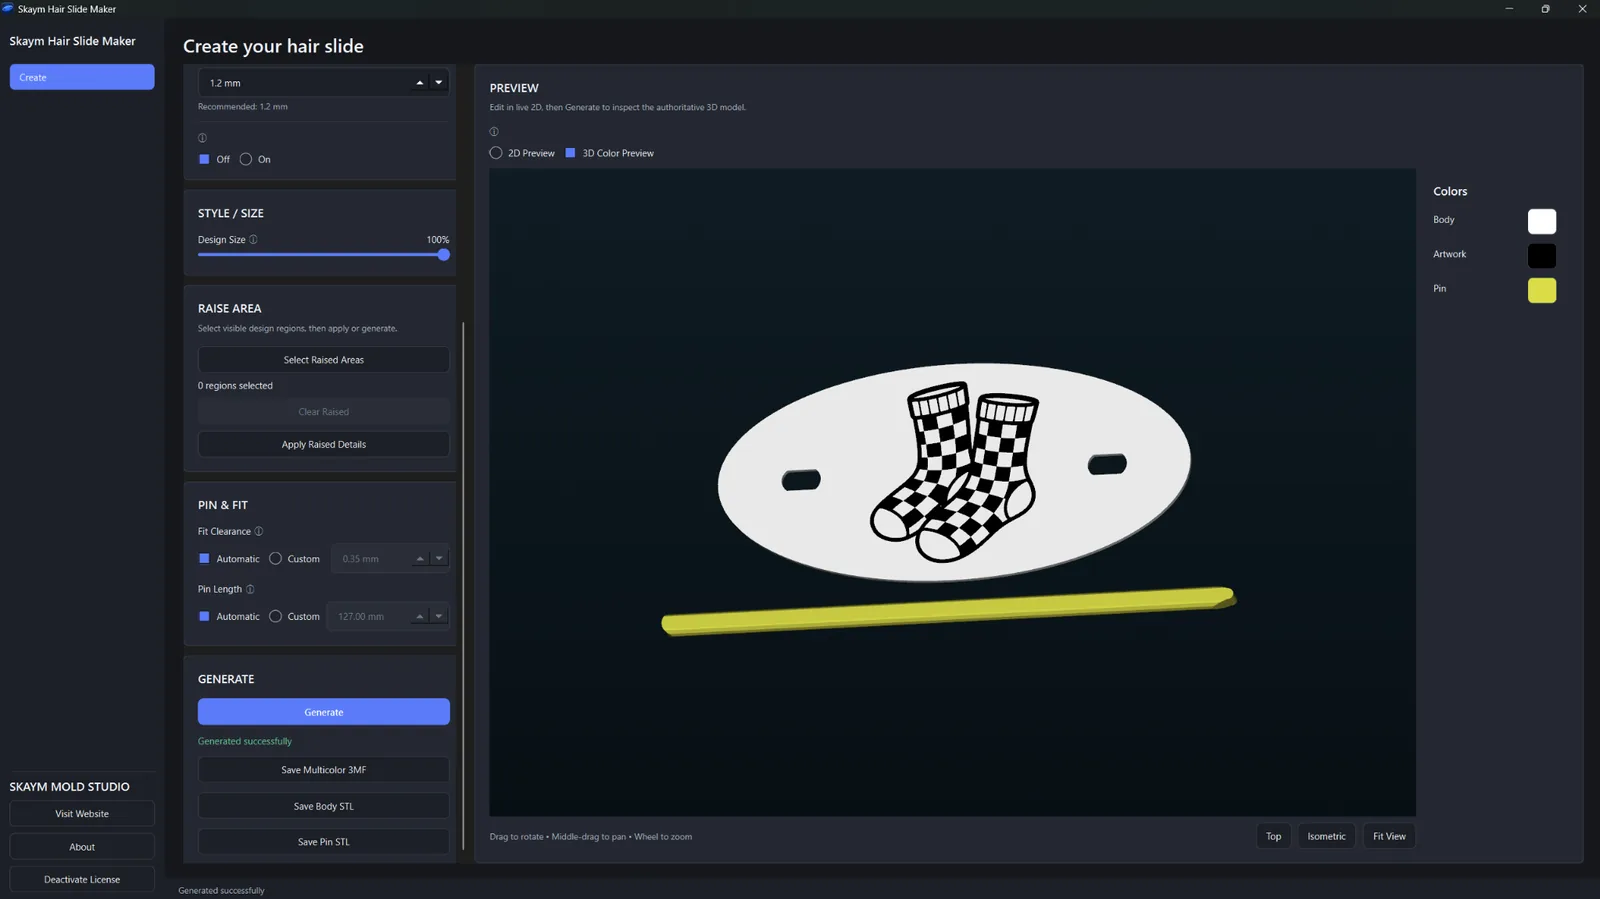This screenshot has height=899, width=1600.
Task: Click the Design Size slider handle
Action: pyautogui.click(x=443, y=255)
